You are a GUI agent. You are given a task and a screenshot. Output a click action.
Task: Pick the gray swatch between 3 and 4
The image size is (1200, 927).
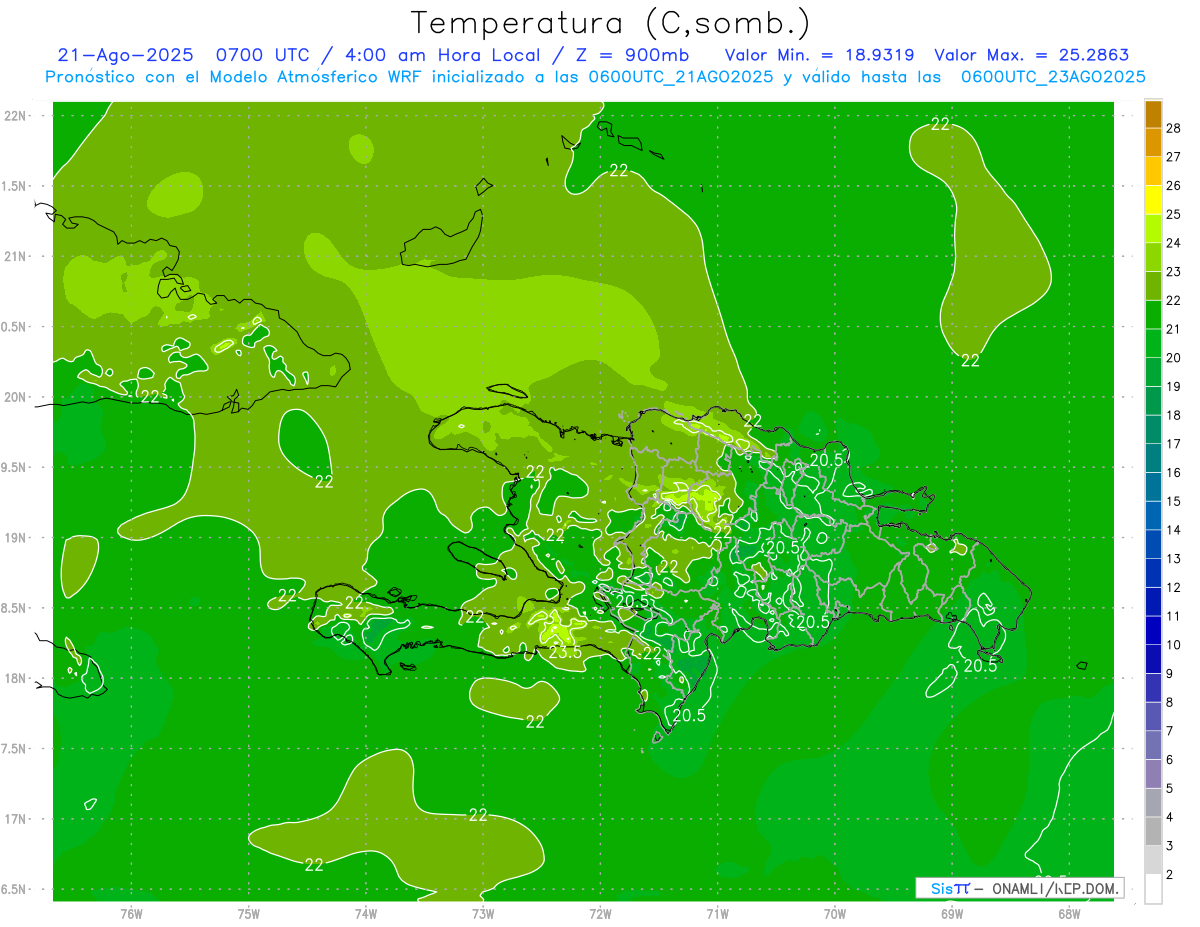click(1153, 831)
